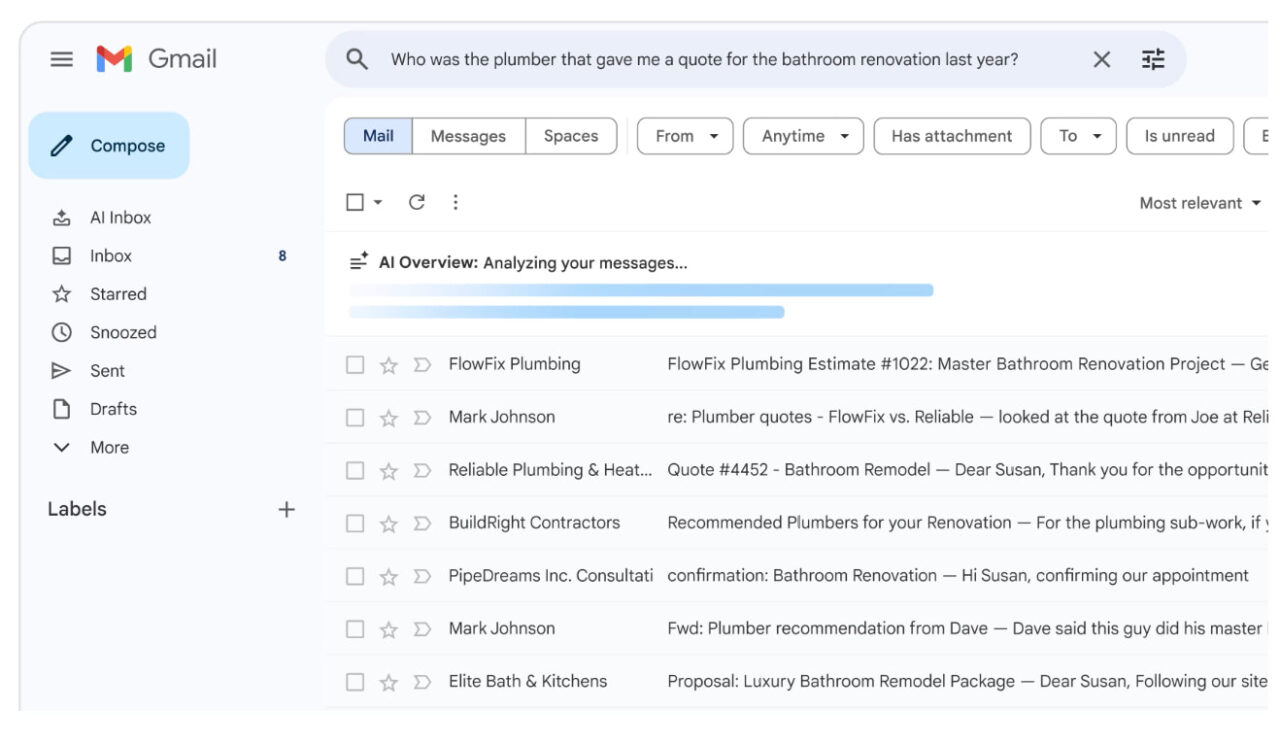Change sorting via Most relevant dropdown

coord(1199,201)
